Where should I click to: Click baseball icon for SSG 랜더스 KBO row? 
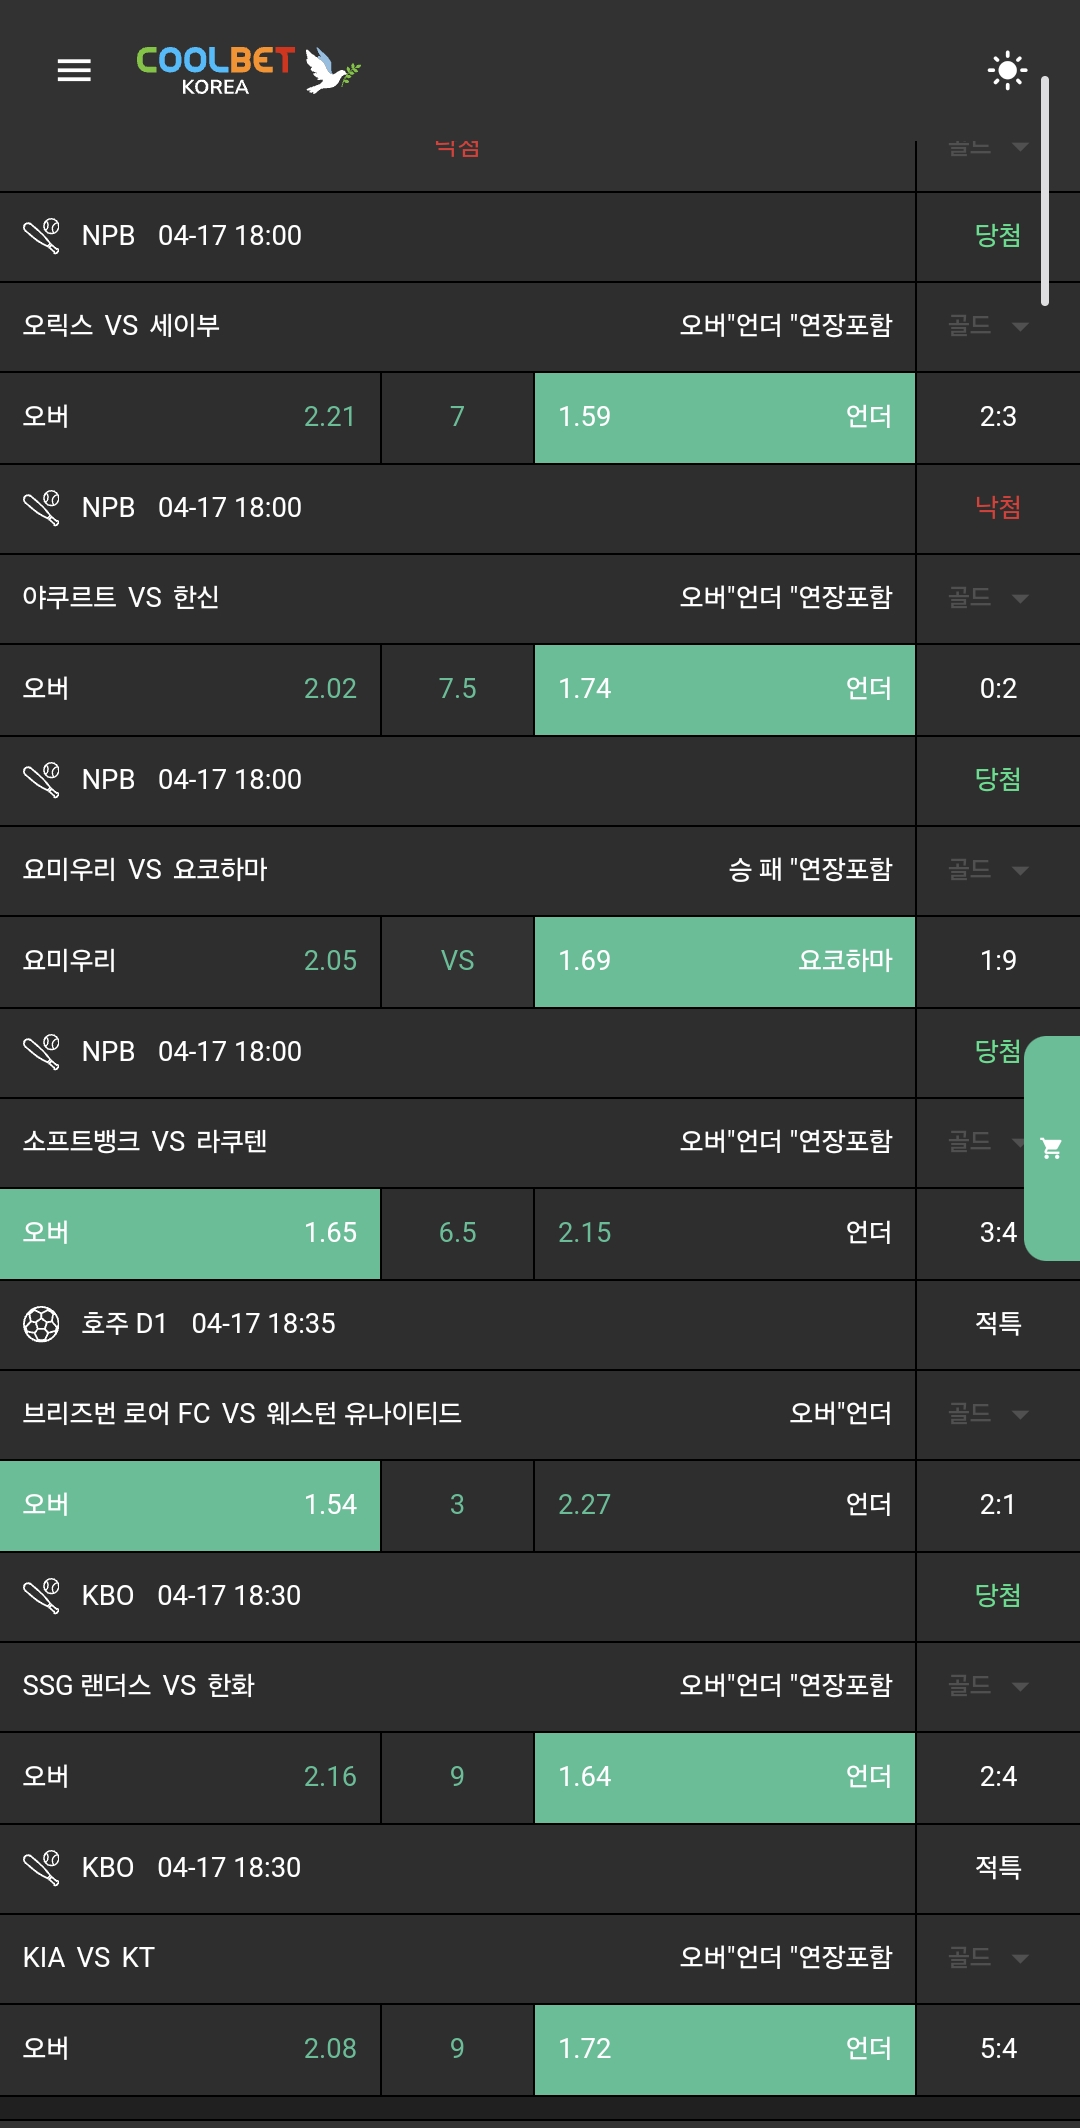click(x=42, y=1596)
